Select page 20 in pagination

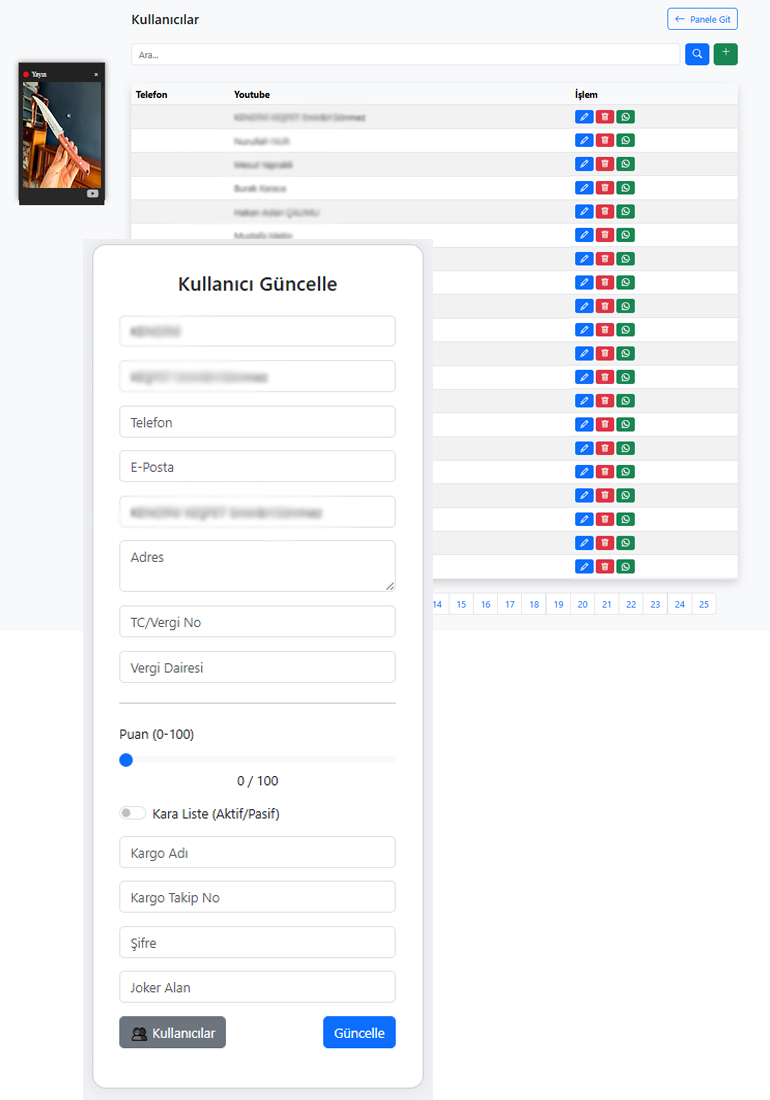[582, 604]
